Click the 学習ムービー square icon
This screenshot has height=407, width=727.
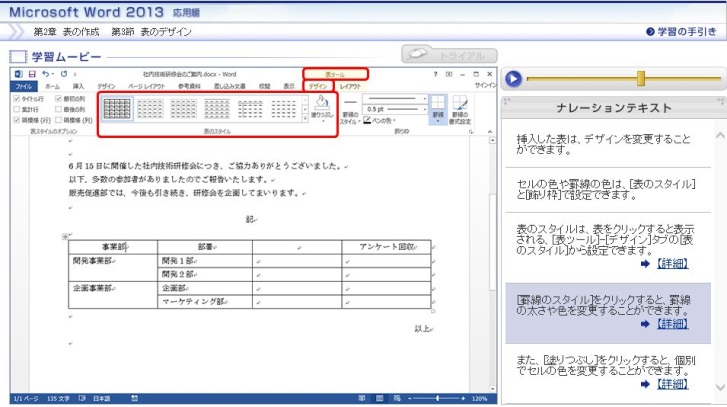click(18, 57)
